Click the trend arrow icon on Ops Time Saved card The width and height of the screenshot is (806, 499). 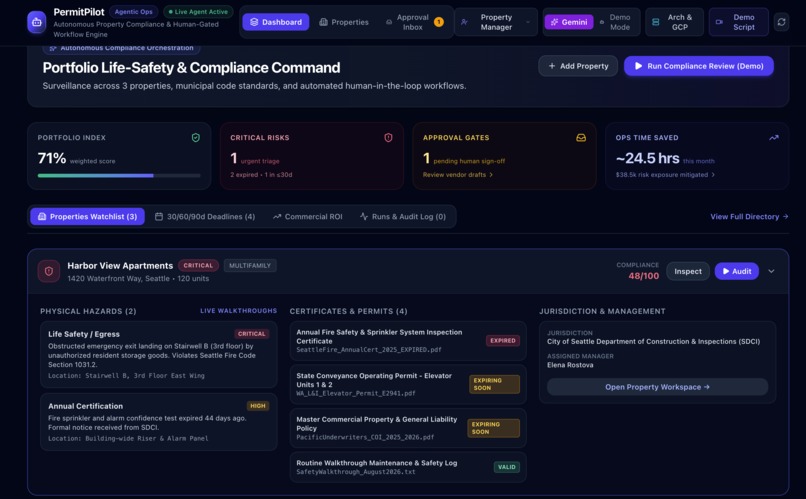pyautogui.click(x=774, y=138)
